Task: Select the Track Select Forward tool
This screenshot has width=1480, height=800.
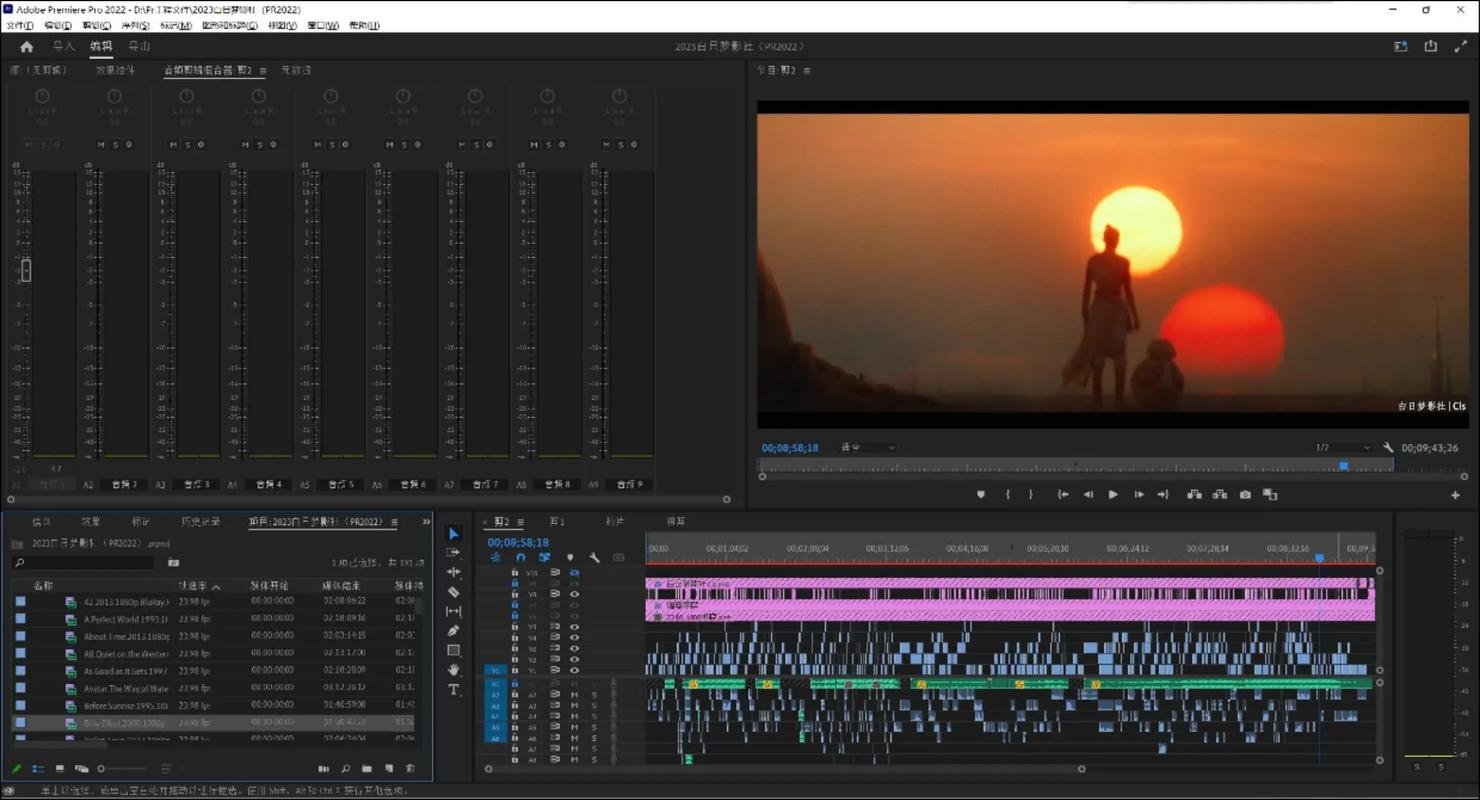Action: point(453,553)
